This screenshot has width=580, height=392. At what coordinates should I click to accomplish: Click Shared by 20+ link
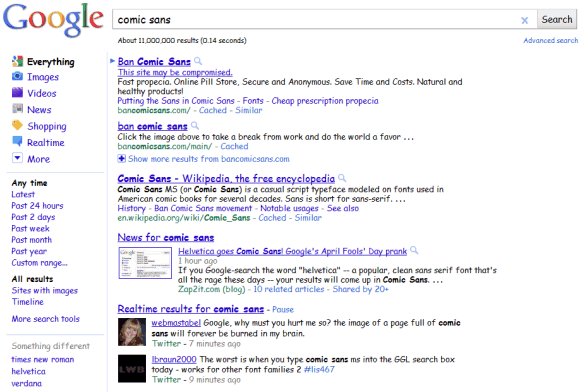coord(361,289)
